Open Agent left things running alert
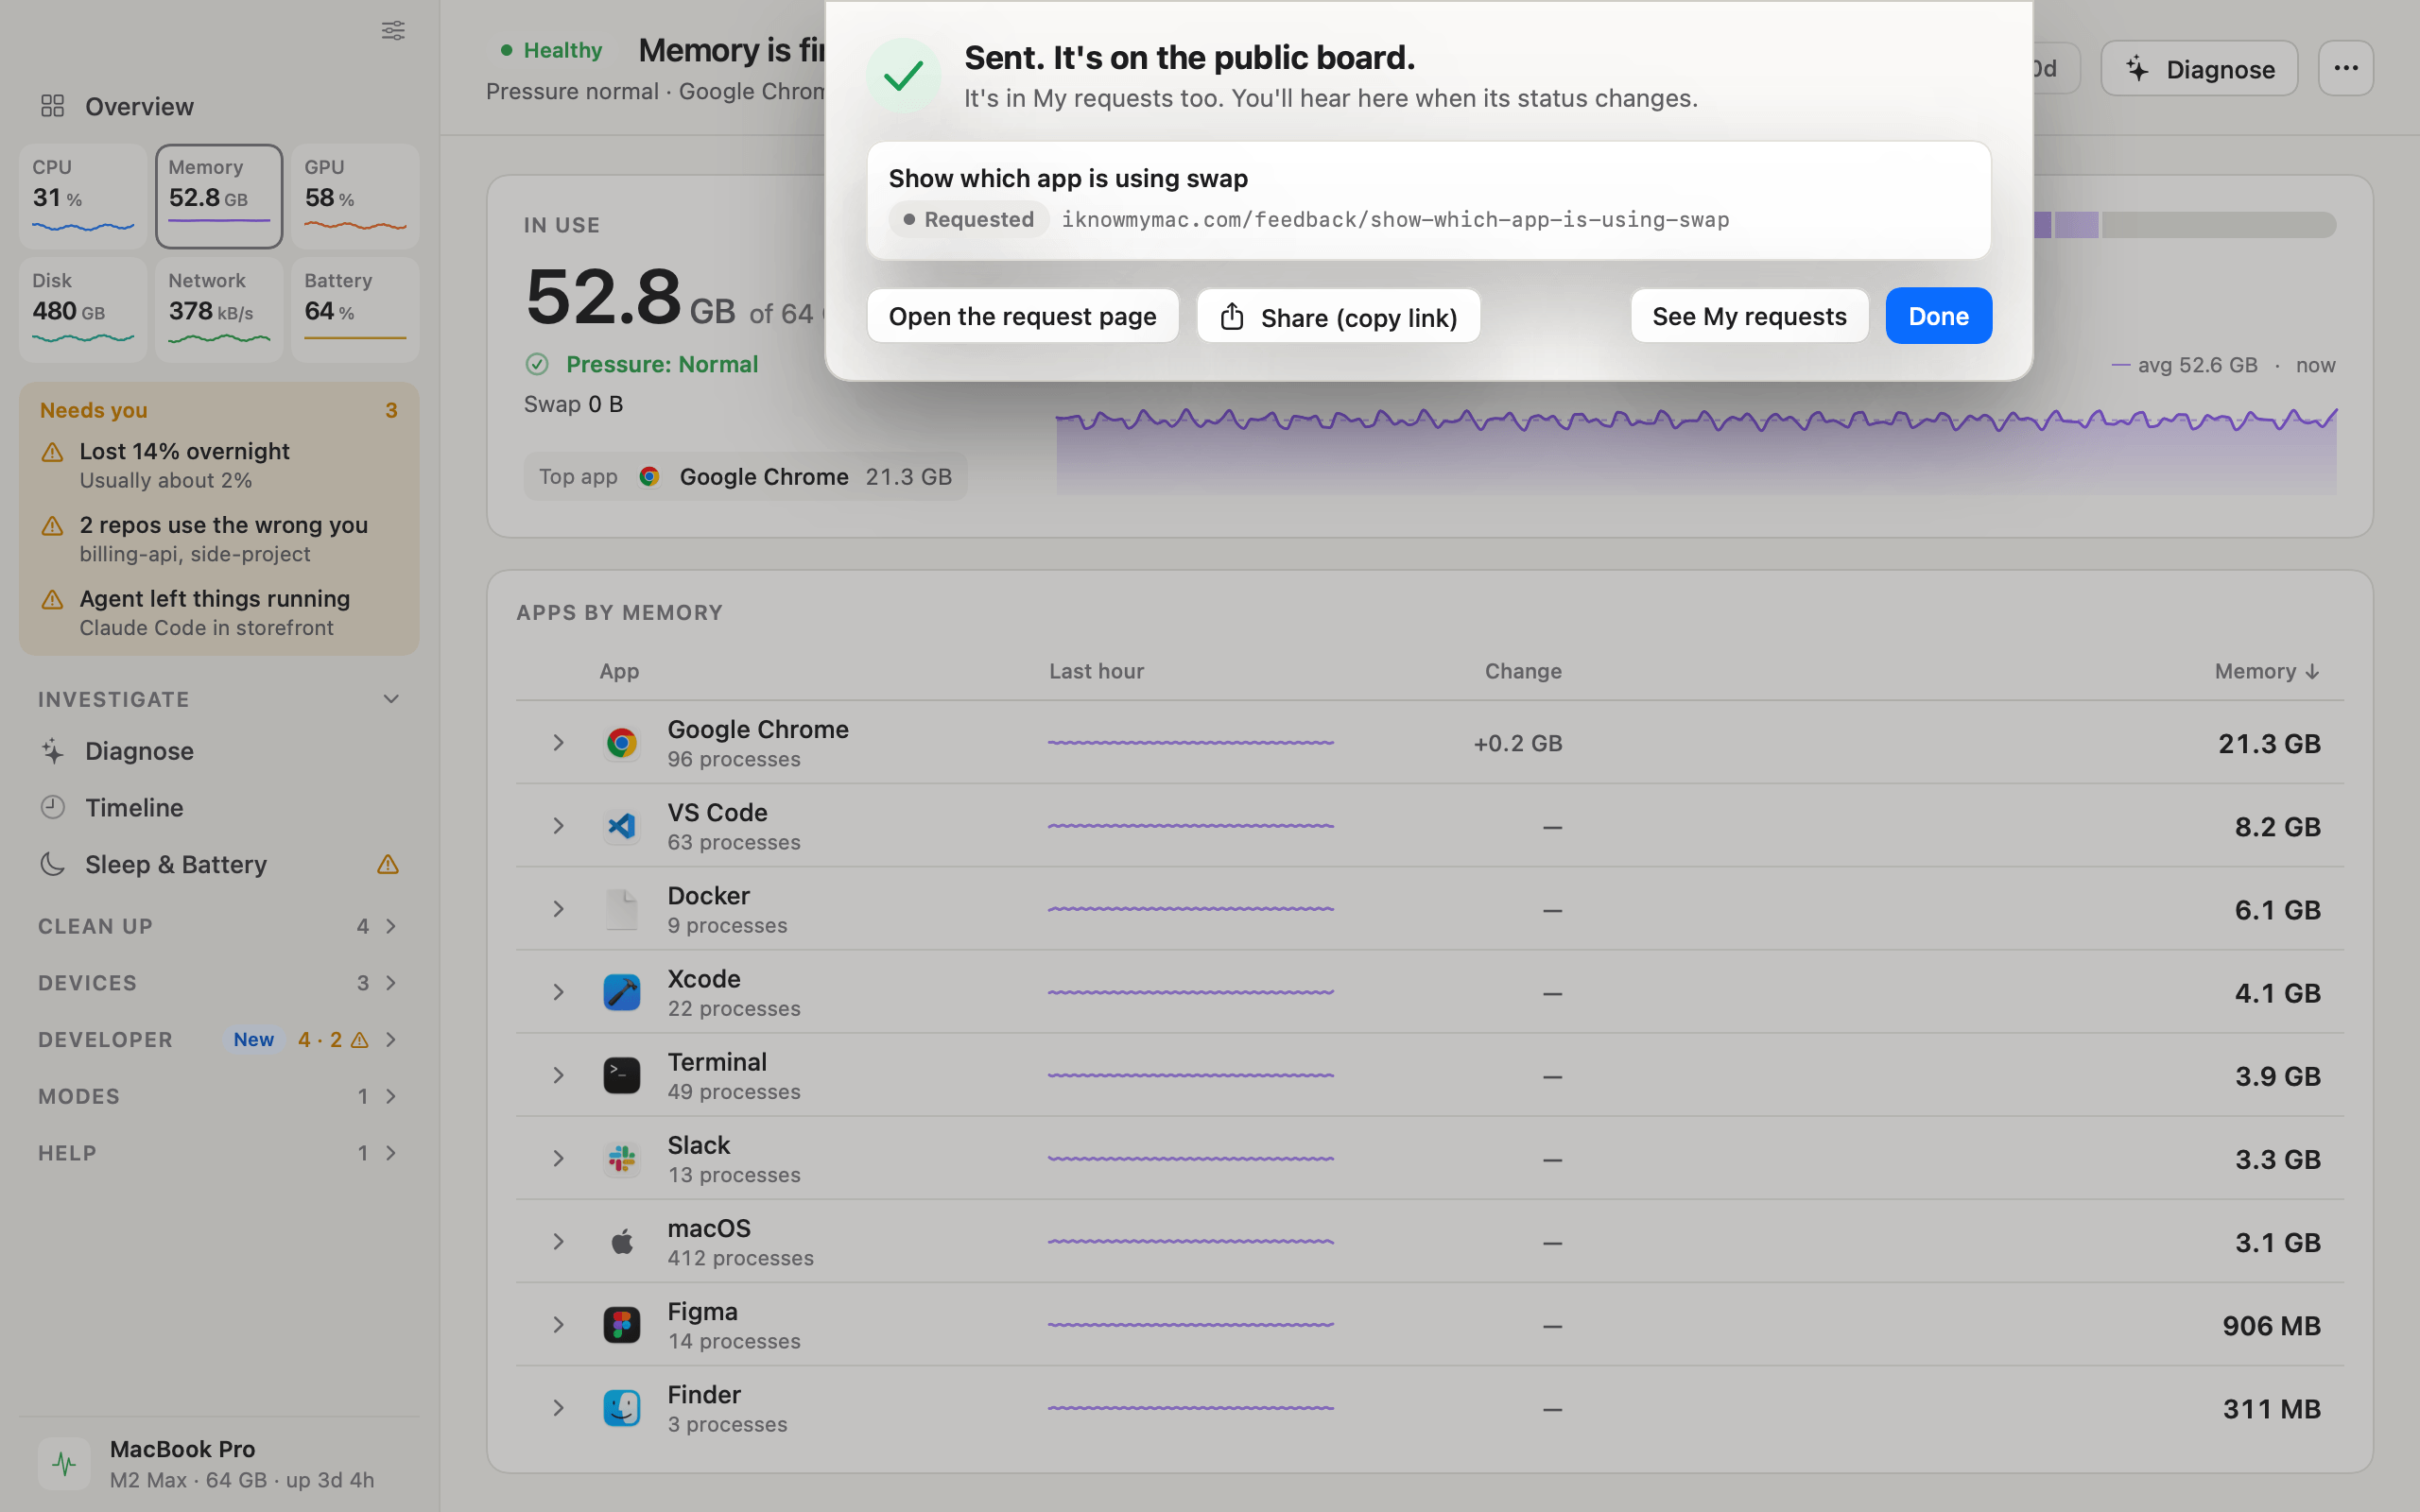 (219, 612)
